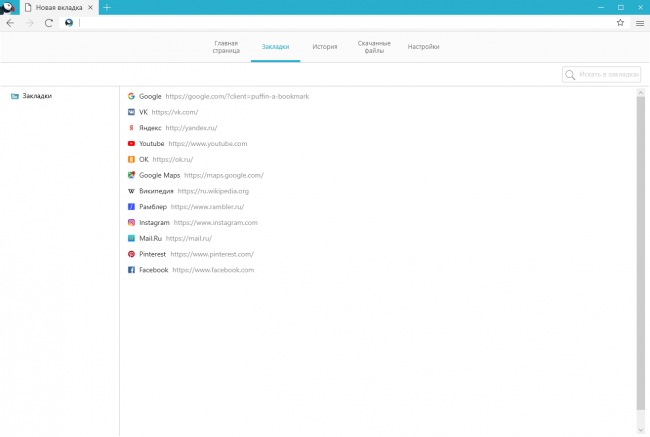Image resolution: width=650 pixels, height=437 pixels.
Task: Click the back navigation arrow
Action: (10, 23)
